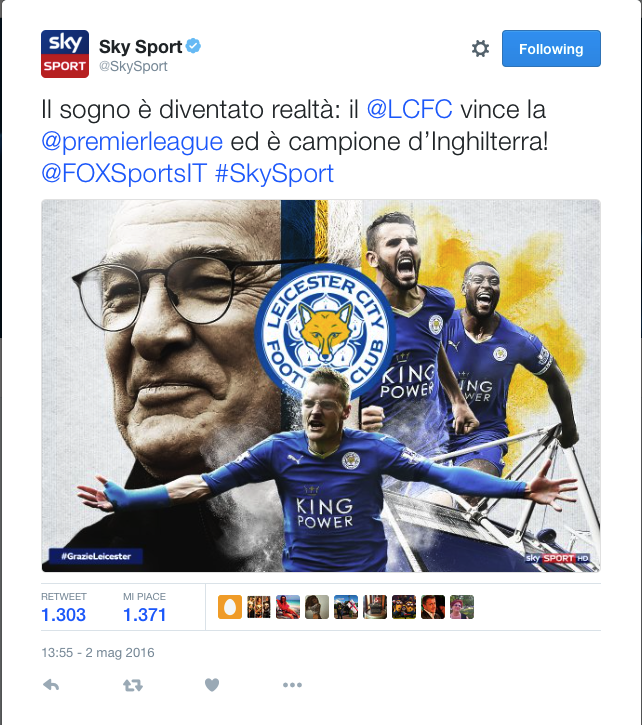Open the three-dots more options
This screenshot has width=642, height=725.
pos(292,685)
